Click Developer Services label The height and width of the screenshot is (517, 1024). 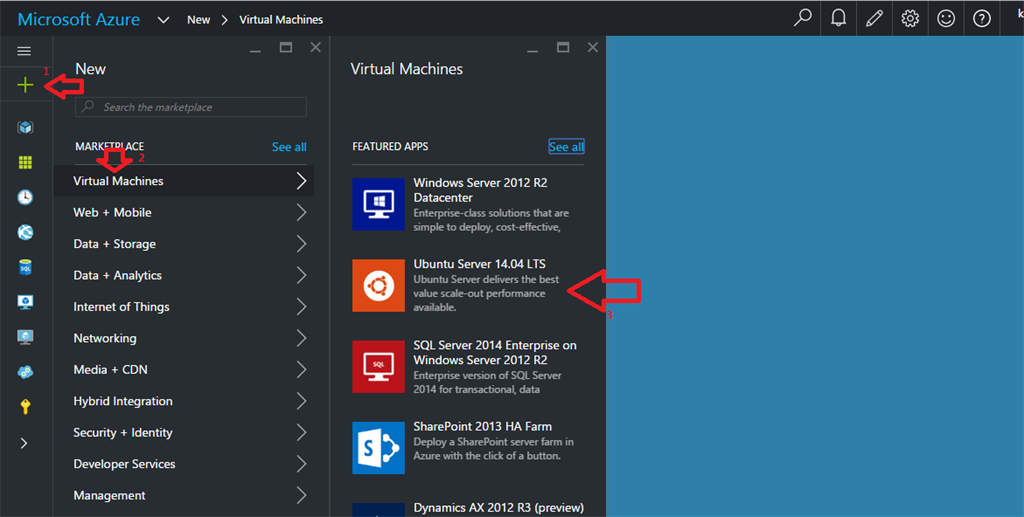tap(124, 464)
